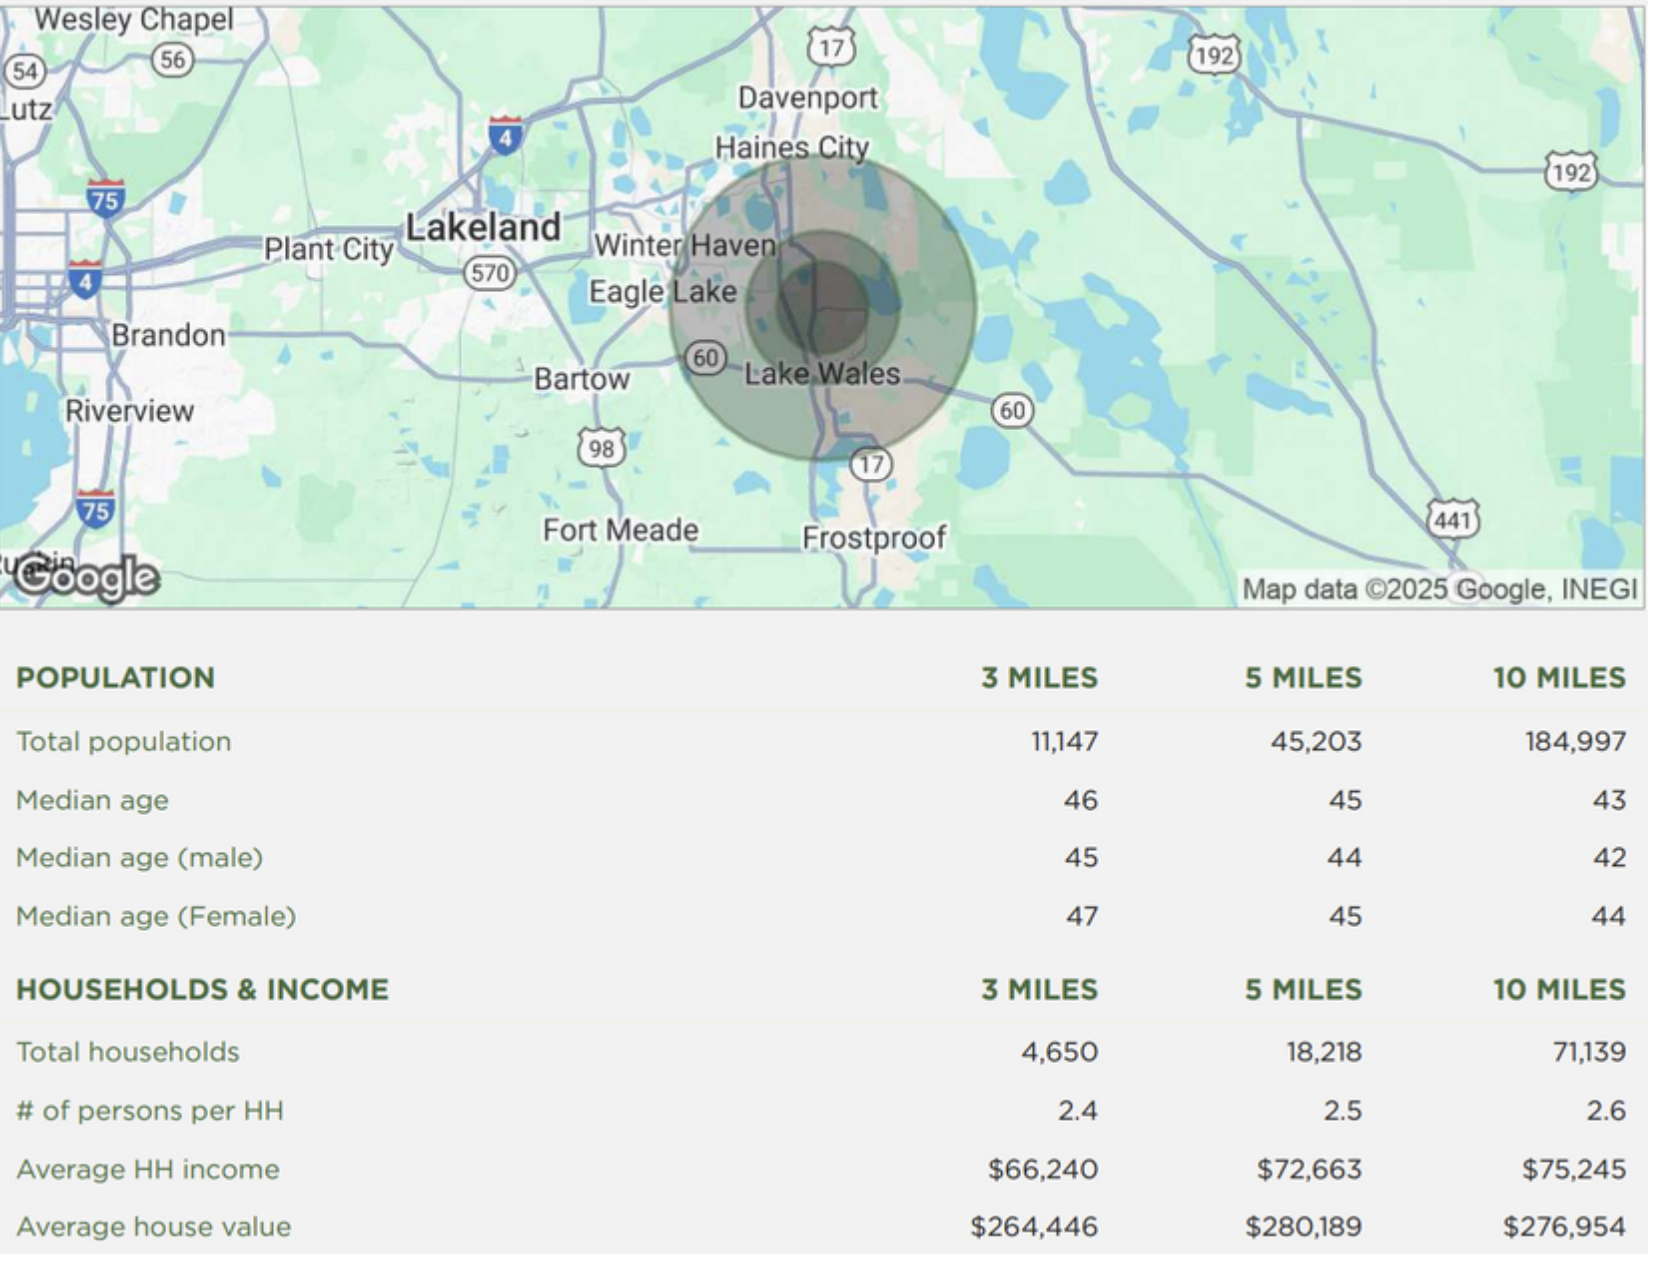This screenshot has height=1264, width=1656.
Task: Click Interstate 4 shield above Brandon
Action: point(84,279)
